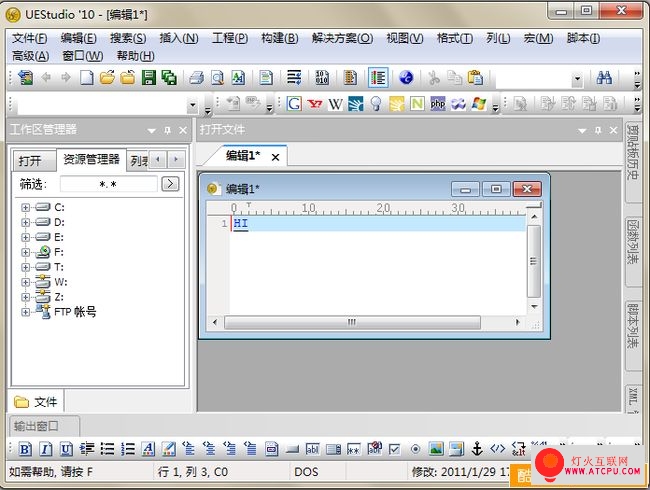Open the 工程(P) menu

(x=230, y=38)
